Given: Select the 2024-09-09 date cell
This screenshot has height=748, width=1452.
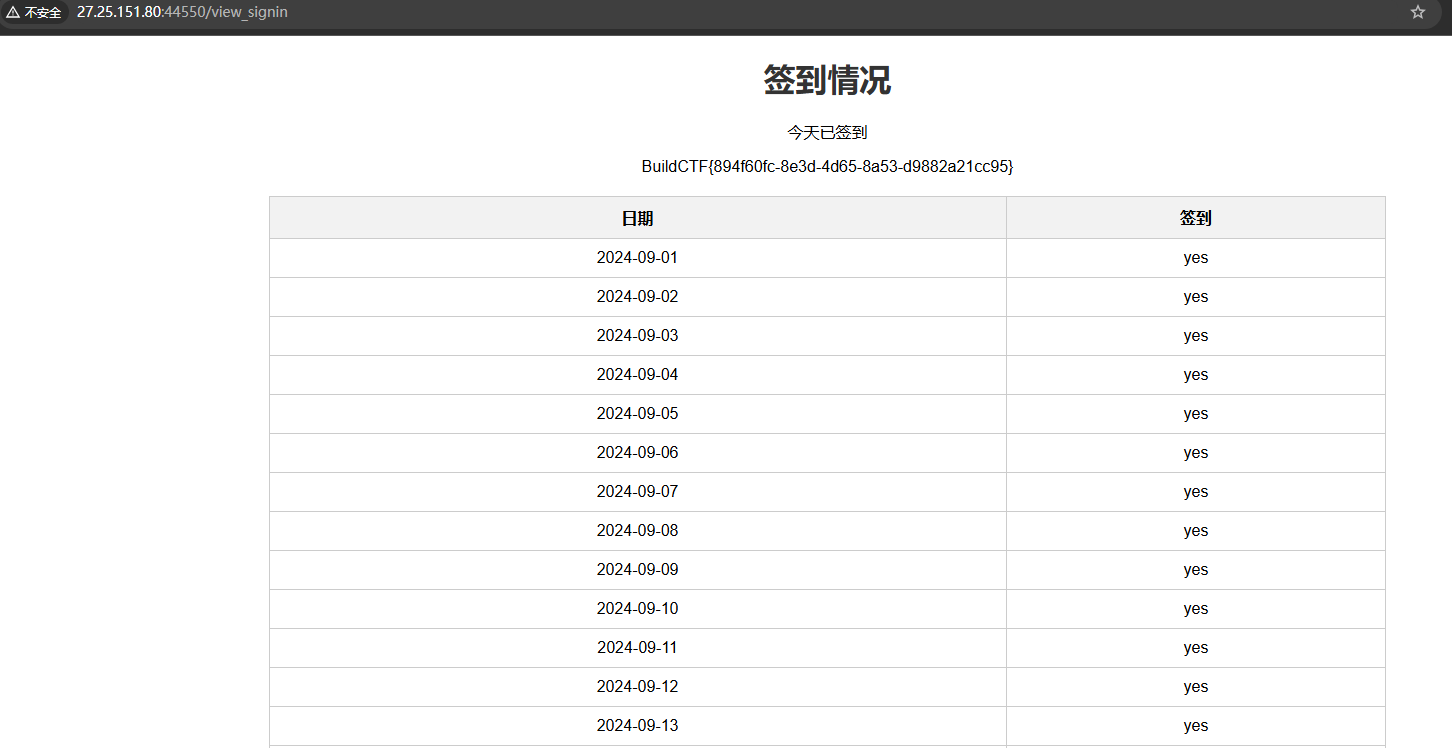Looking at the screenshot, I should (x=637, y=570).
